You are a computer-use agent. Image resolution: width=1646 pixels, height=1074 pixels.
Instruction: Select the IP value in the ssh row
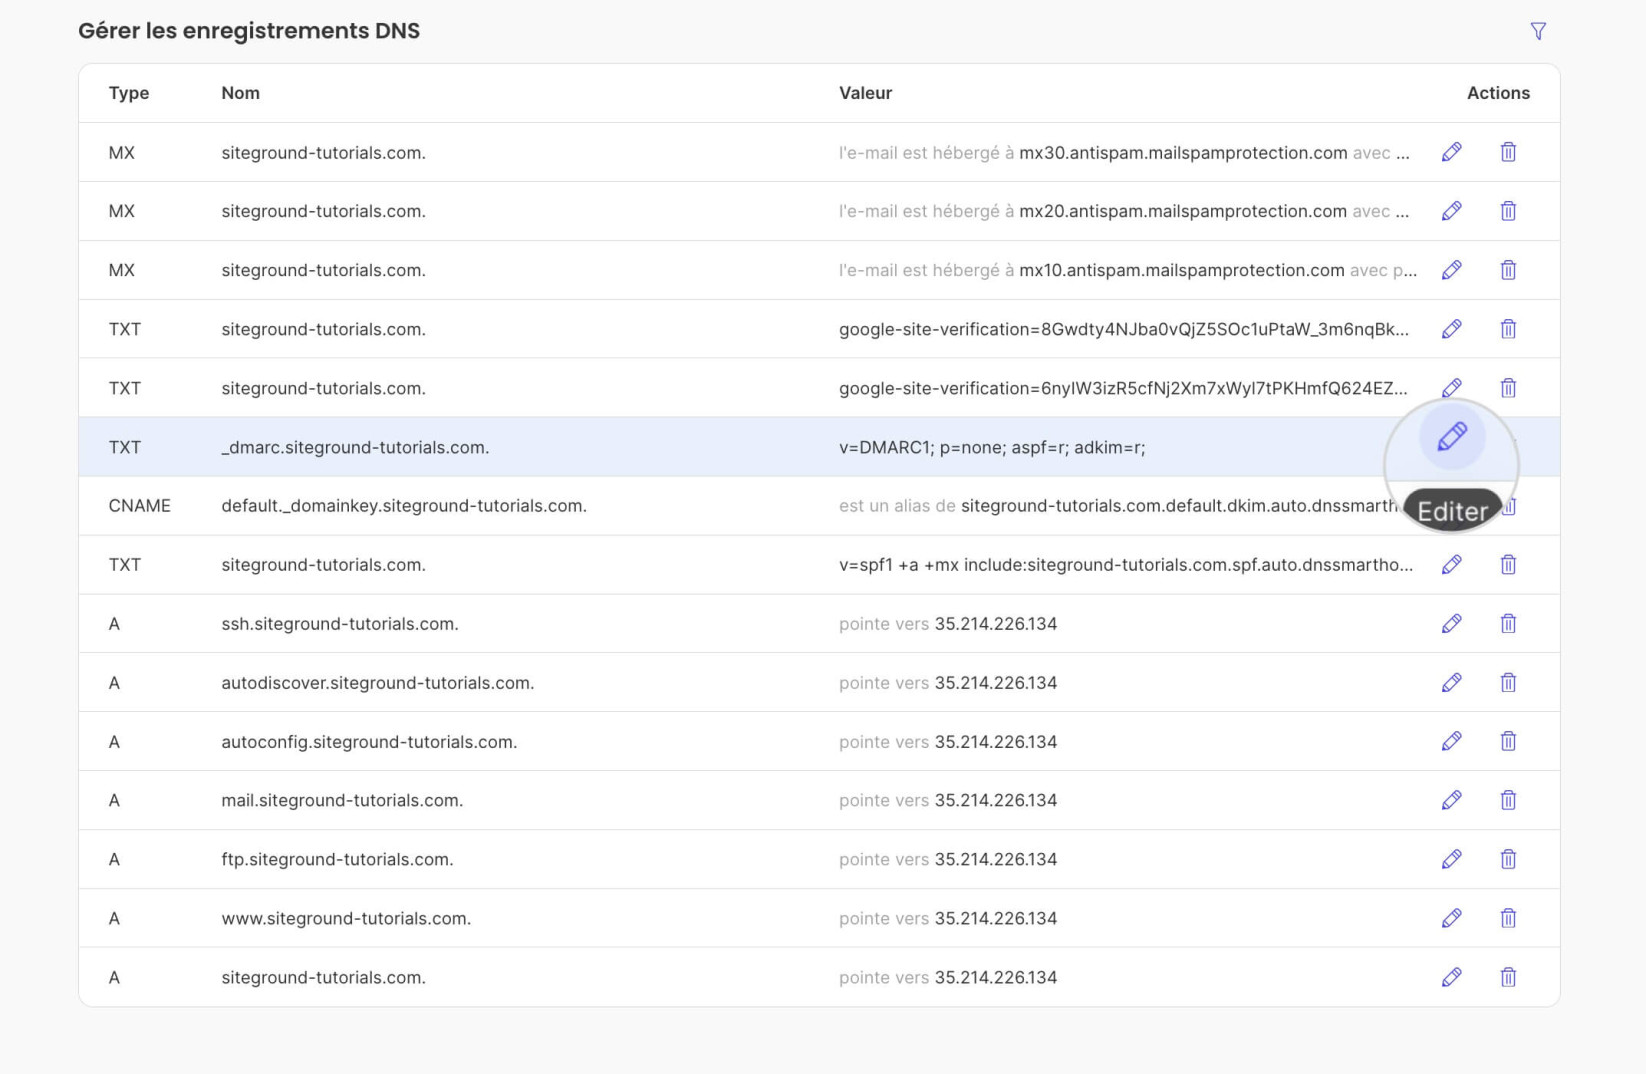996,624
